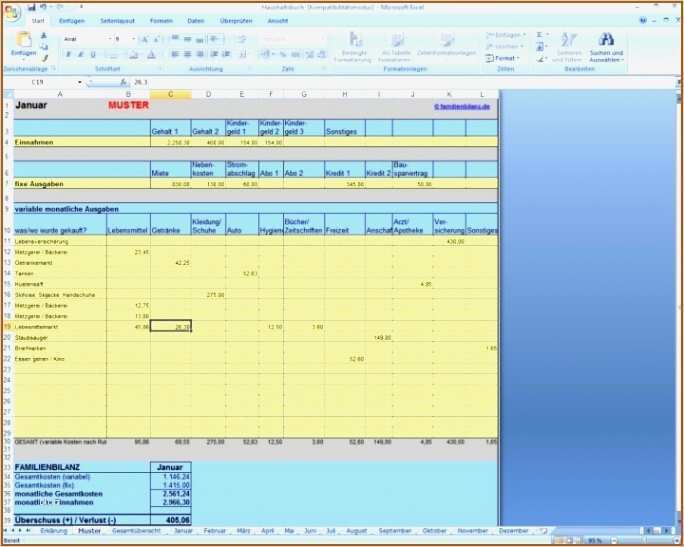Image resolution: width=684 pixels, height=547 pixels.
Task: Open the Zellen Einfügen dropdown
Action: click(x=506, y=35)
